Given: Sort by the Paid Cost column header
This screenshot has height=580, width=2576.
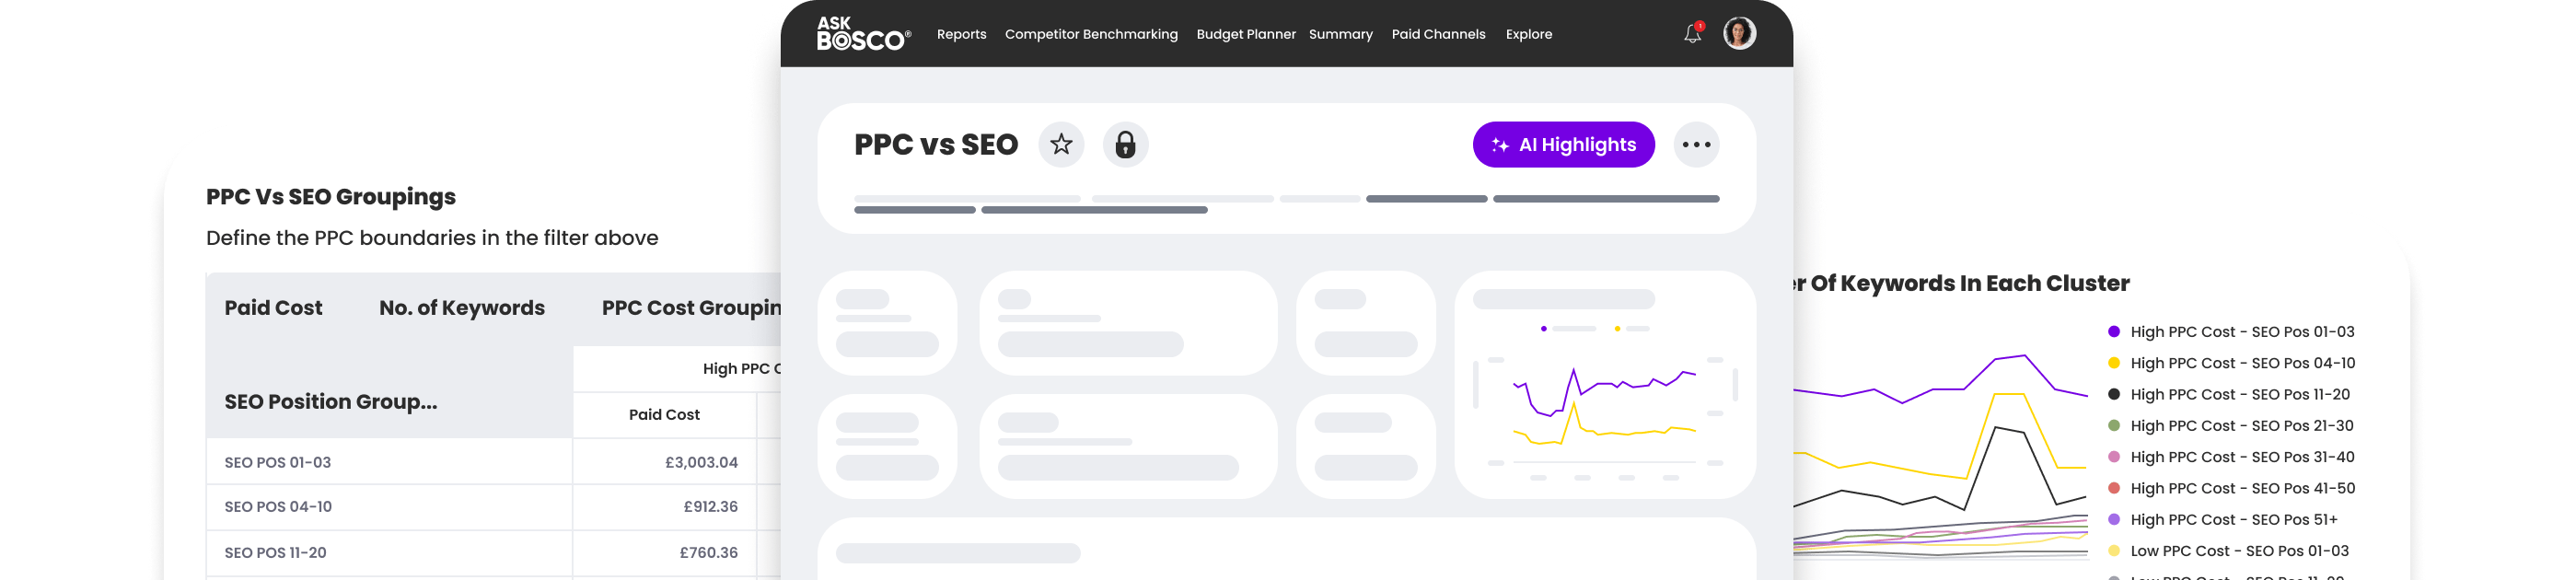Looking at the screenshot, I should (273, 308).
